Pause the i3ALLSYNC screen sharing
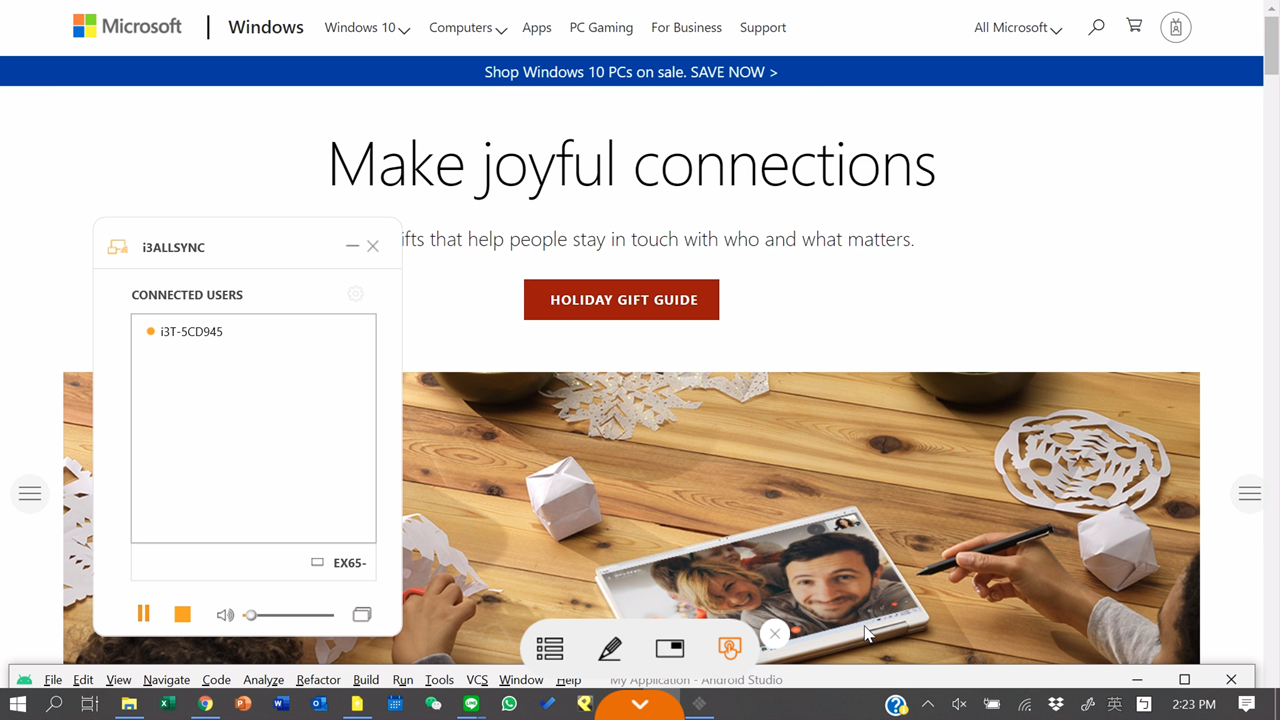Screen dimensions: 1280x720 coord(144,614)
